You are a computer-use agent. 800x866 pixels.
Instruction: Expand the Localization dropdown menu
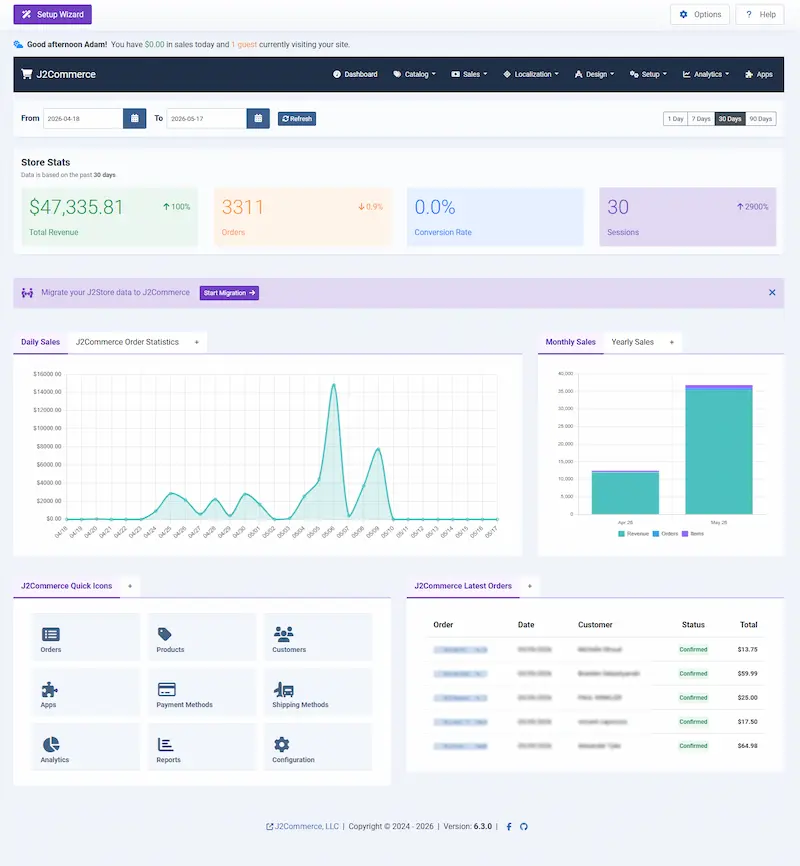tap(531, 74)
